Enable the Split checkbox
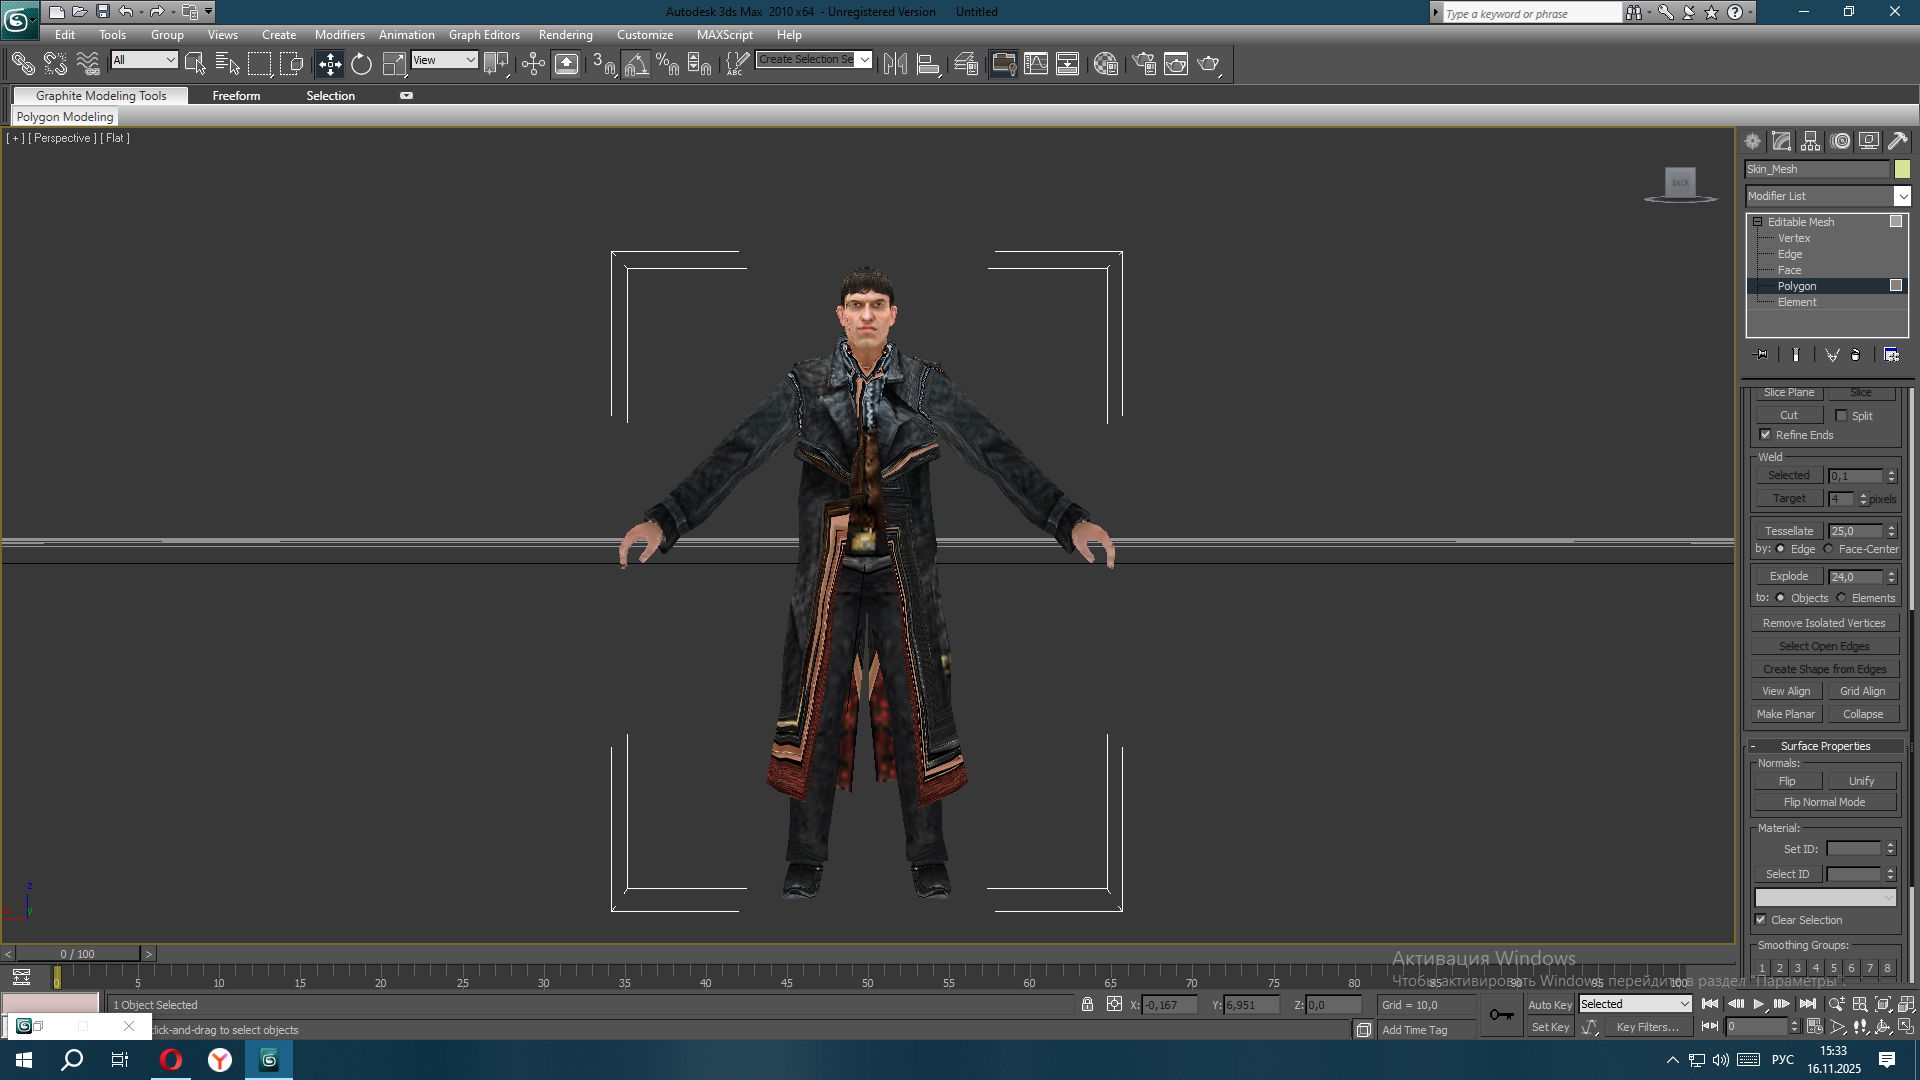 1841,416
